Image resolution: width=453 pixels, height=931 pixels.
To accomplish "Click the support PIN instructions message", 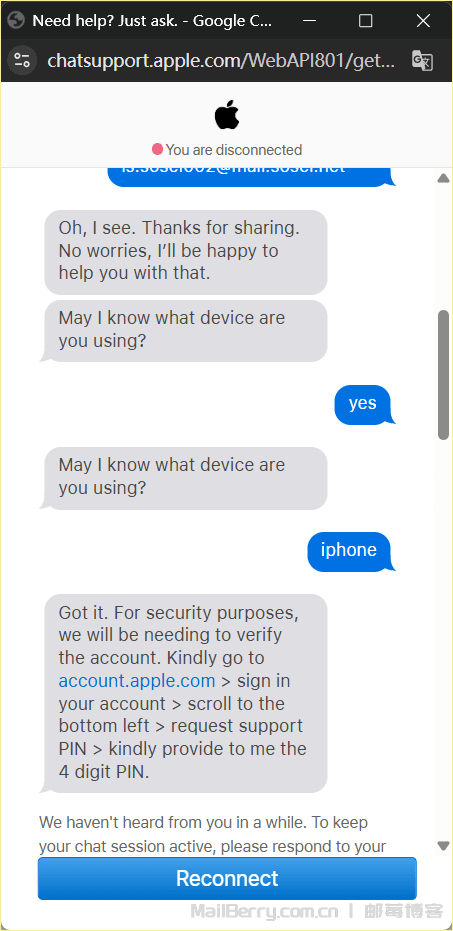I will [x=186, y=692].
